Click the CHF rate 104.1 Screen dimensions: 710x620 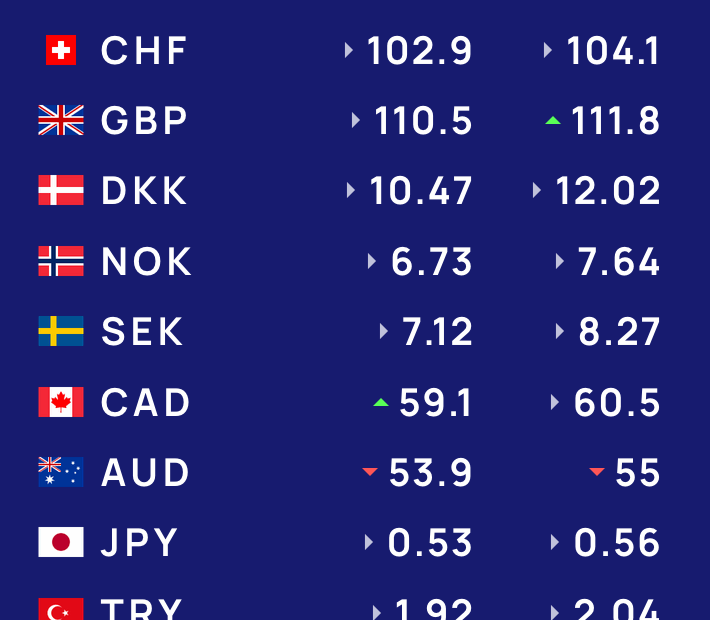point(613,51)
